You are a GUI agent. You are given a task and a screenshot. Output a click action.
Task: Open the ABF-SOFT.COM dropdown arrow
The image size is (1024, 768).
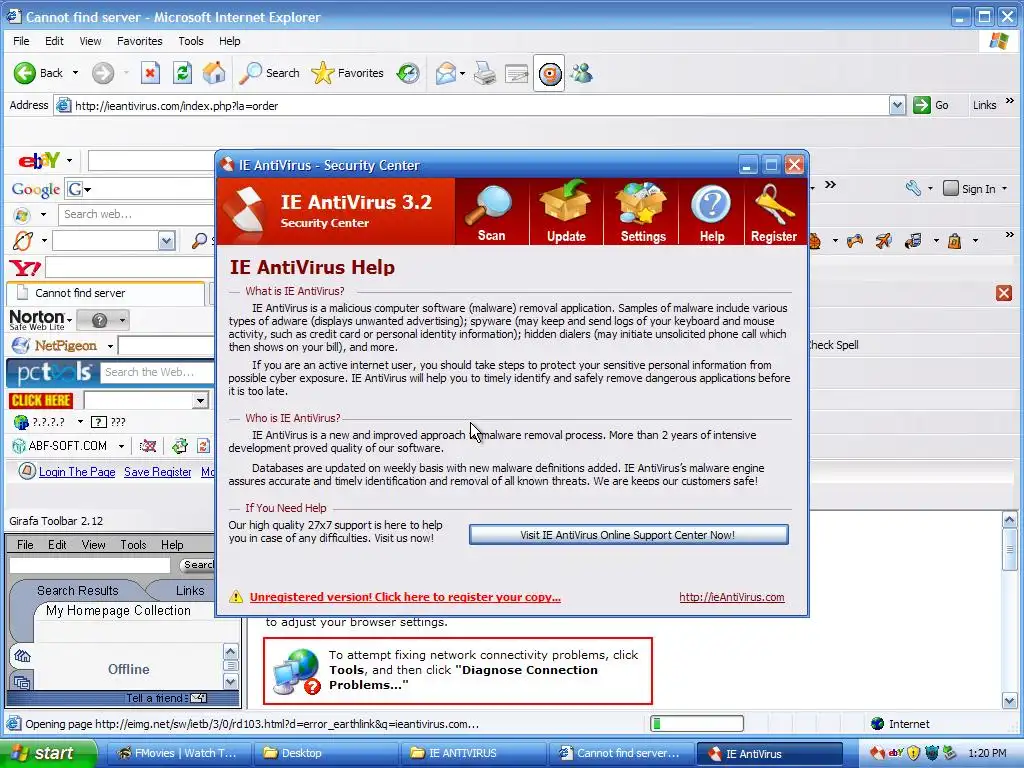[121, 446]
